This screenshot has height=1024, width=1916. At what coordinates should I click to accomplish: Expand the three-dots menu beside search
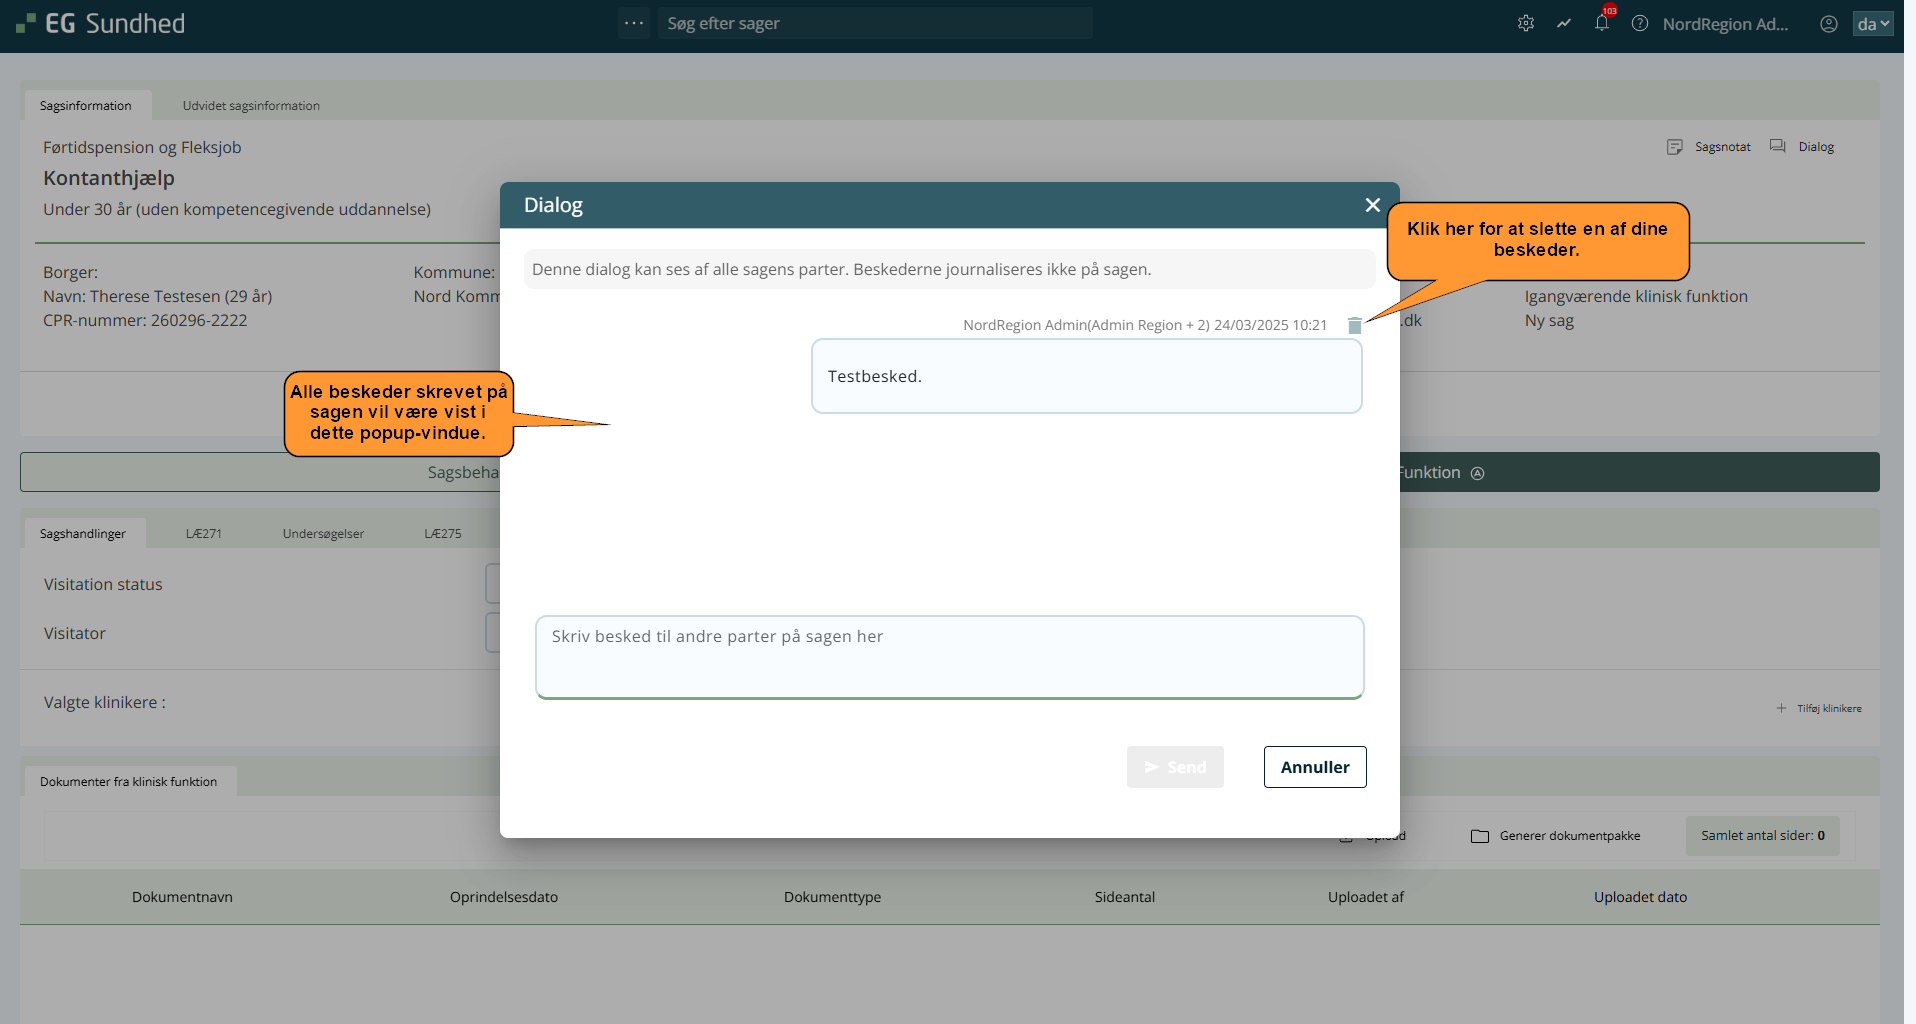click(x=634, y=23)
